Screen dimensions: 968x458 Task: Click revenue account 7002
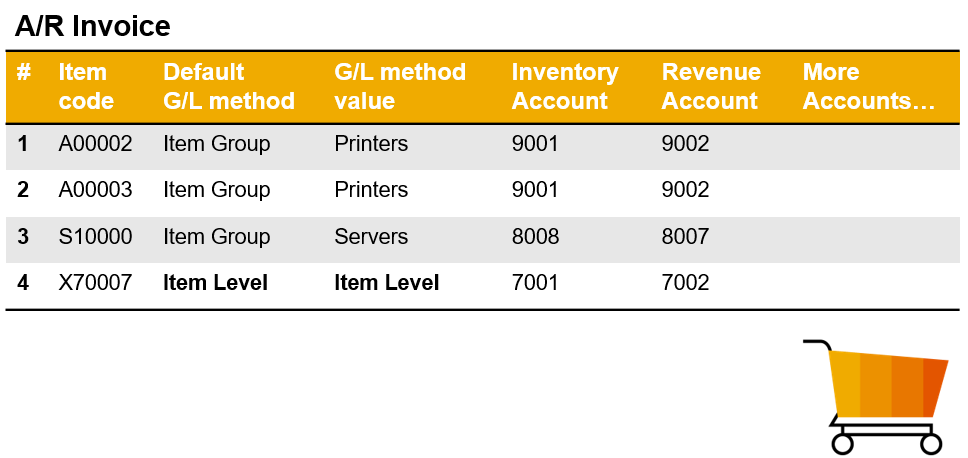click(685, 283)
